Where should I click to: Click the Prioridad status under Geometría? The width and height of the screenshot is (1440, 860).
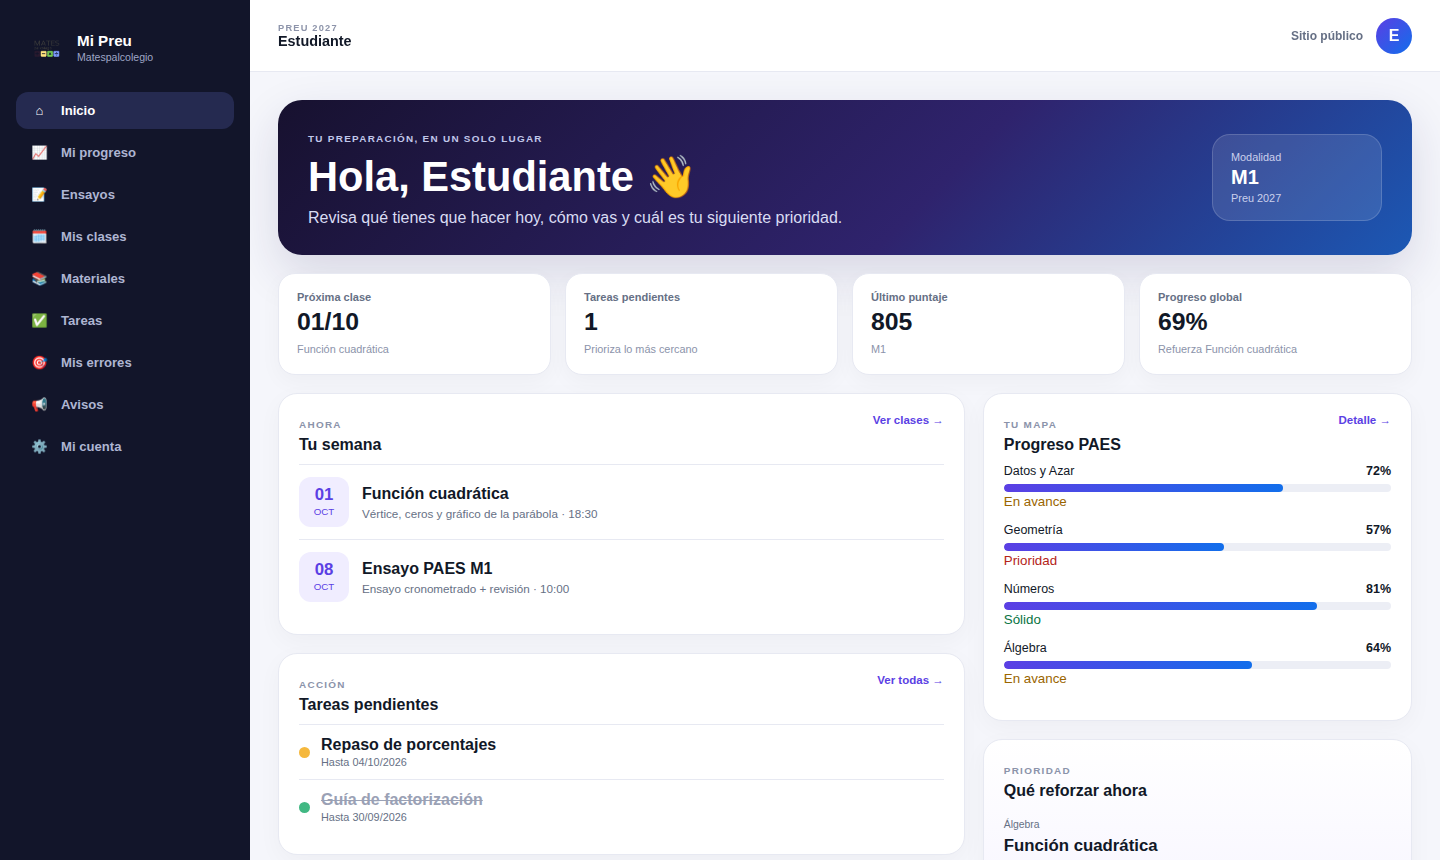click(x=1030, y=561)
